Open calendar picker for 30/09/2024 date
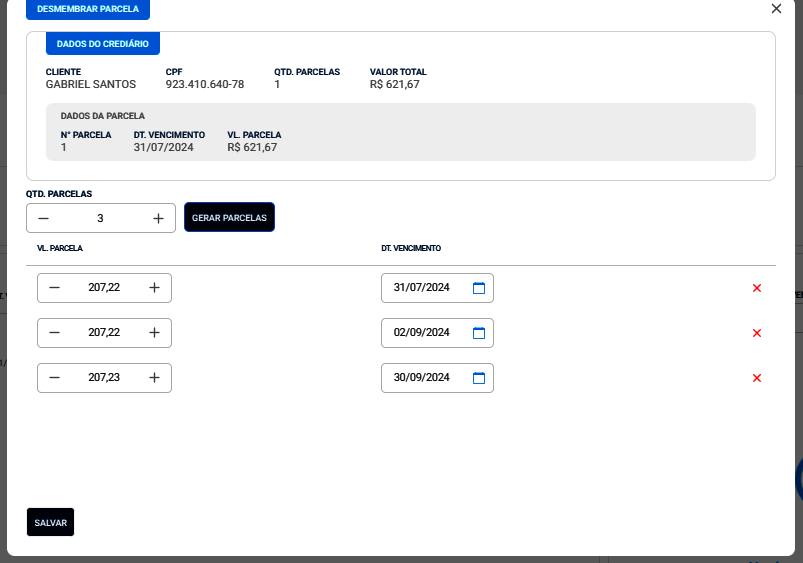 [x=478, y=378]
